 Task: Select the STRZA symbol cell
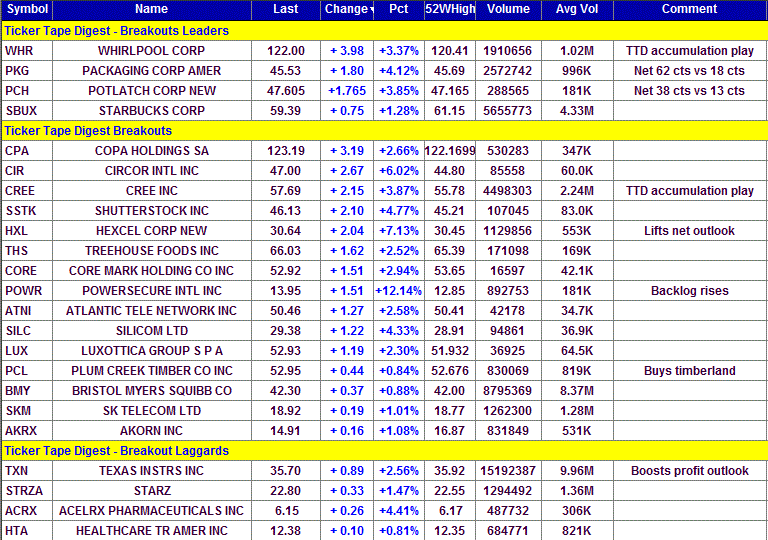click(x=27, y=491)
